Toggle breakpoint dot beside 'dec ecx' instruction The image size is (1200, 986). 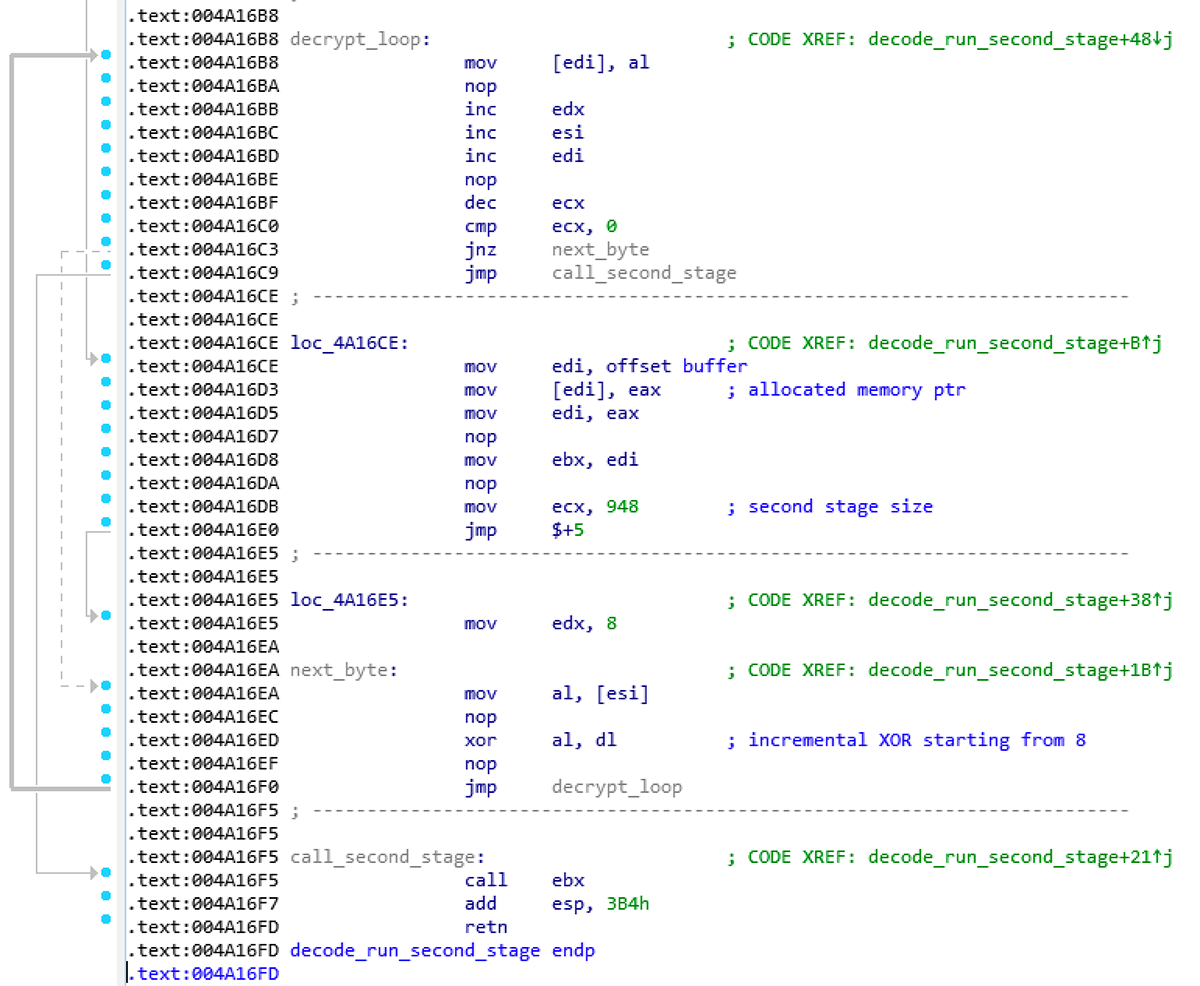click(x=106, y=195)
